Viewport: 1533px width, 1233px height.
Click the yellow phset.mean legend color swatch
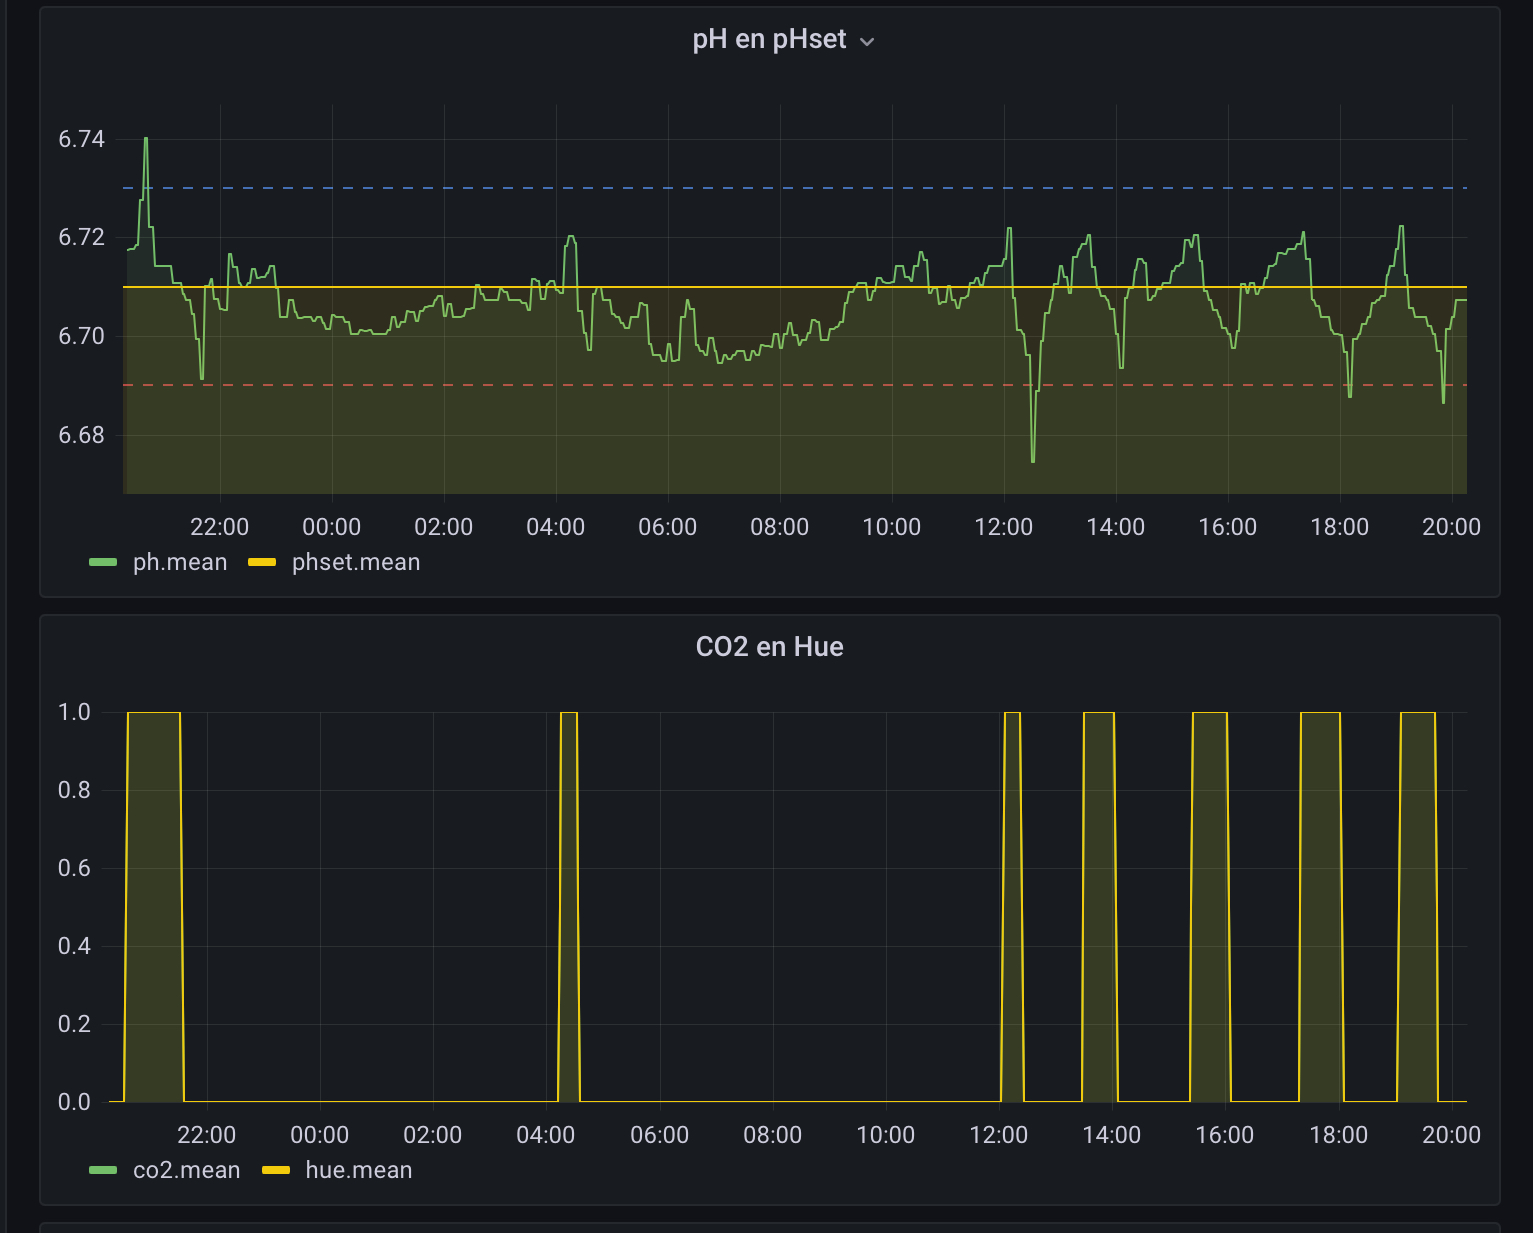[x=262, y=563]
